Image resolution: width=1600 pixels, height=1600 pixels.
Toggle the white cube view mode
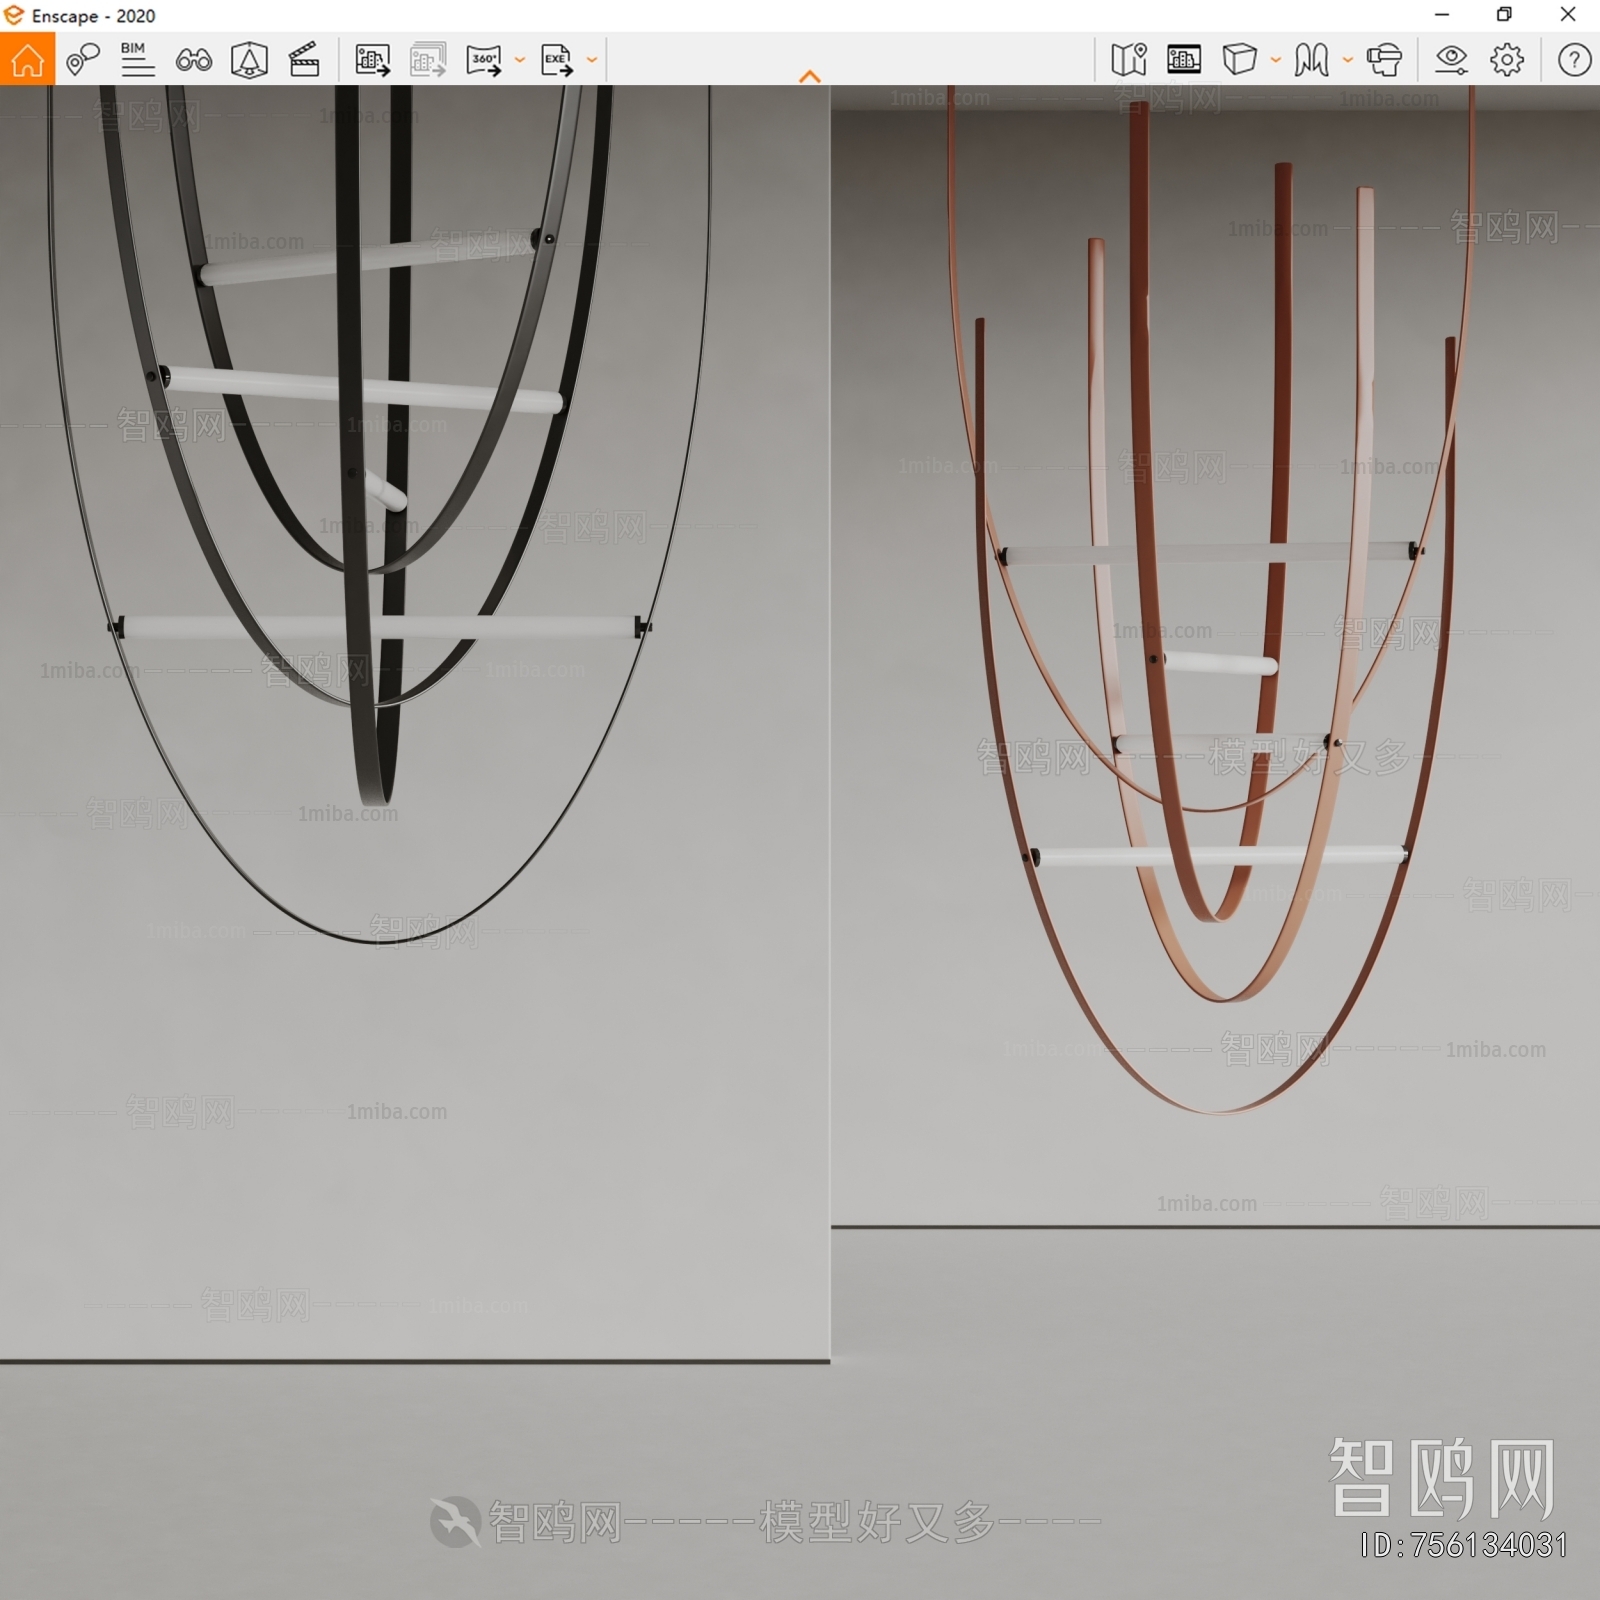click(x=1240, y=60)
